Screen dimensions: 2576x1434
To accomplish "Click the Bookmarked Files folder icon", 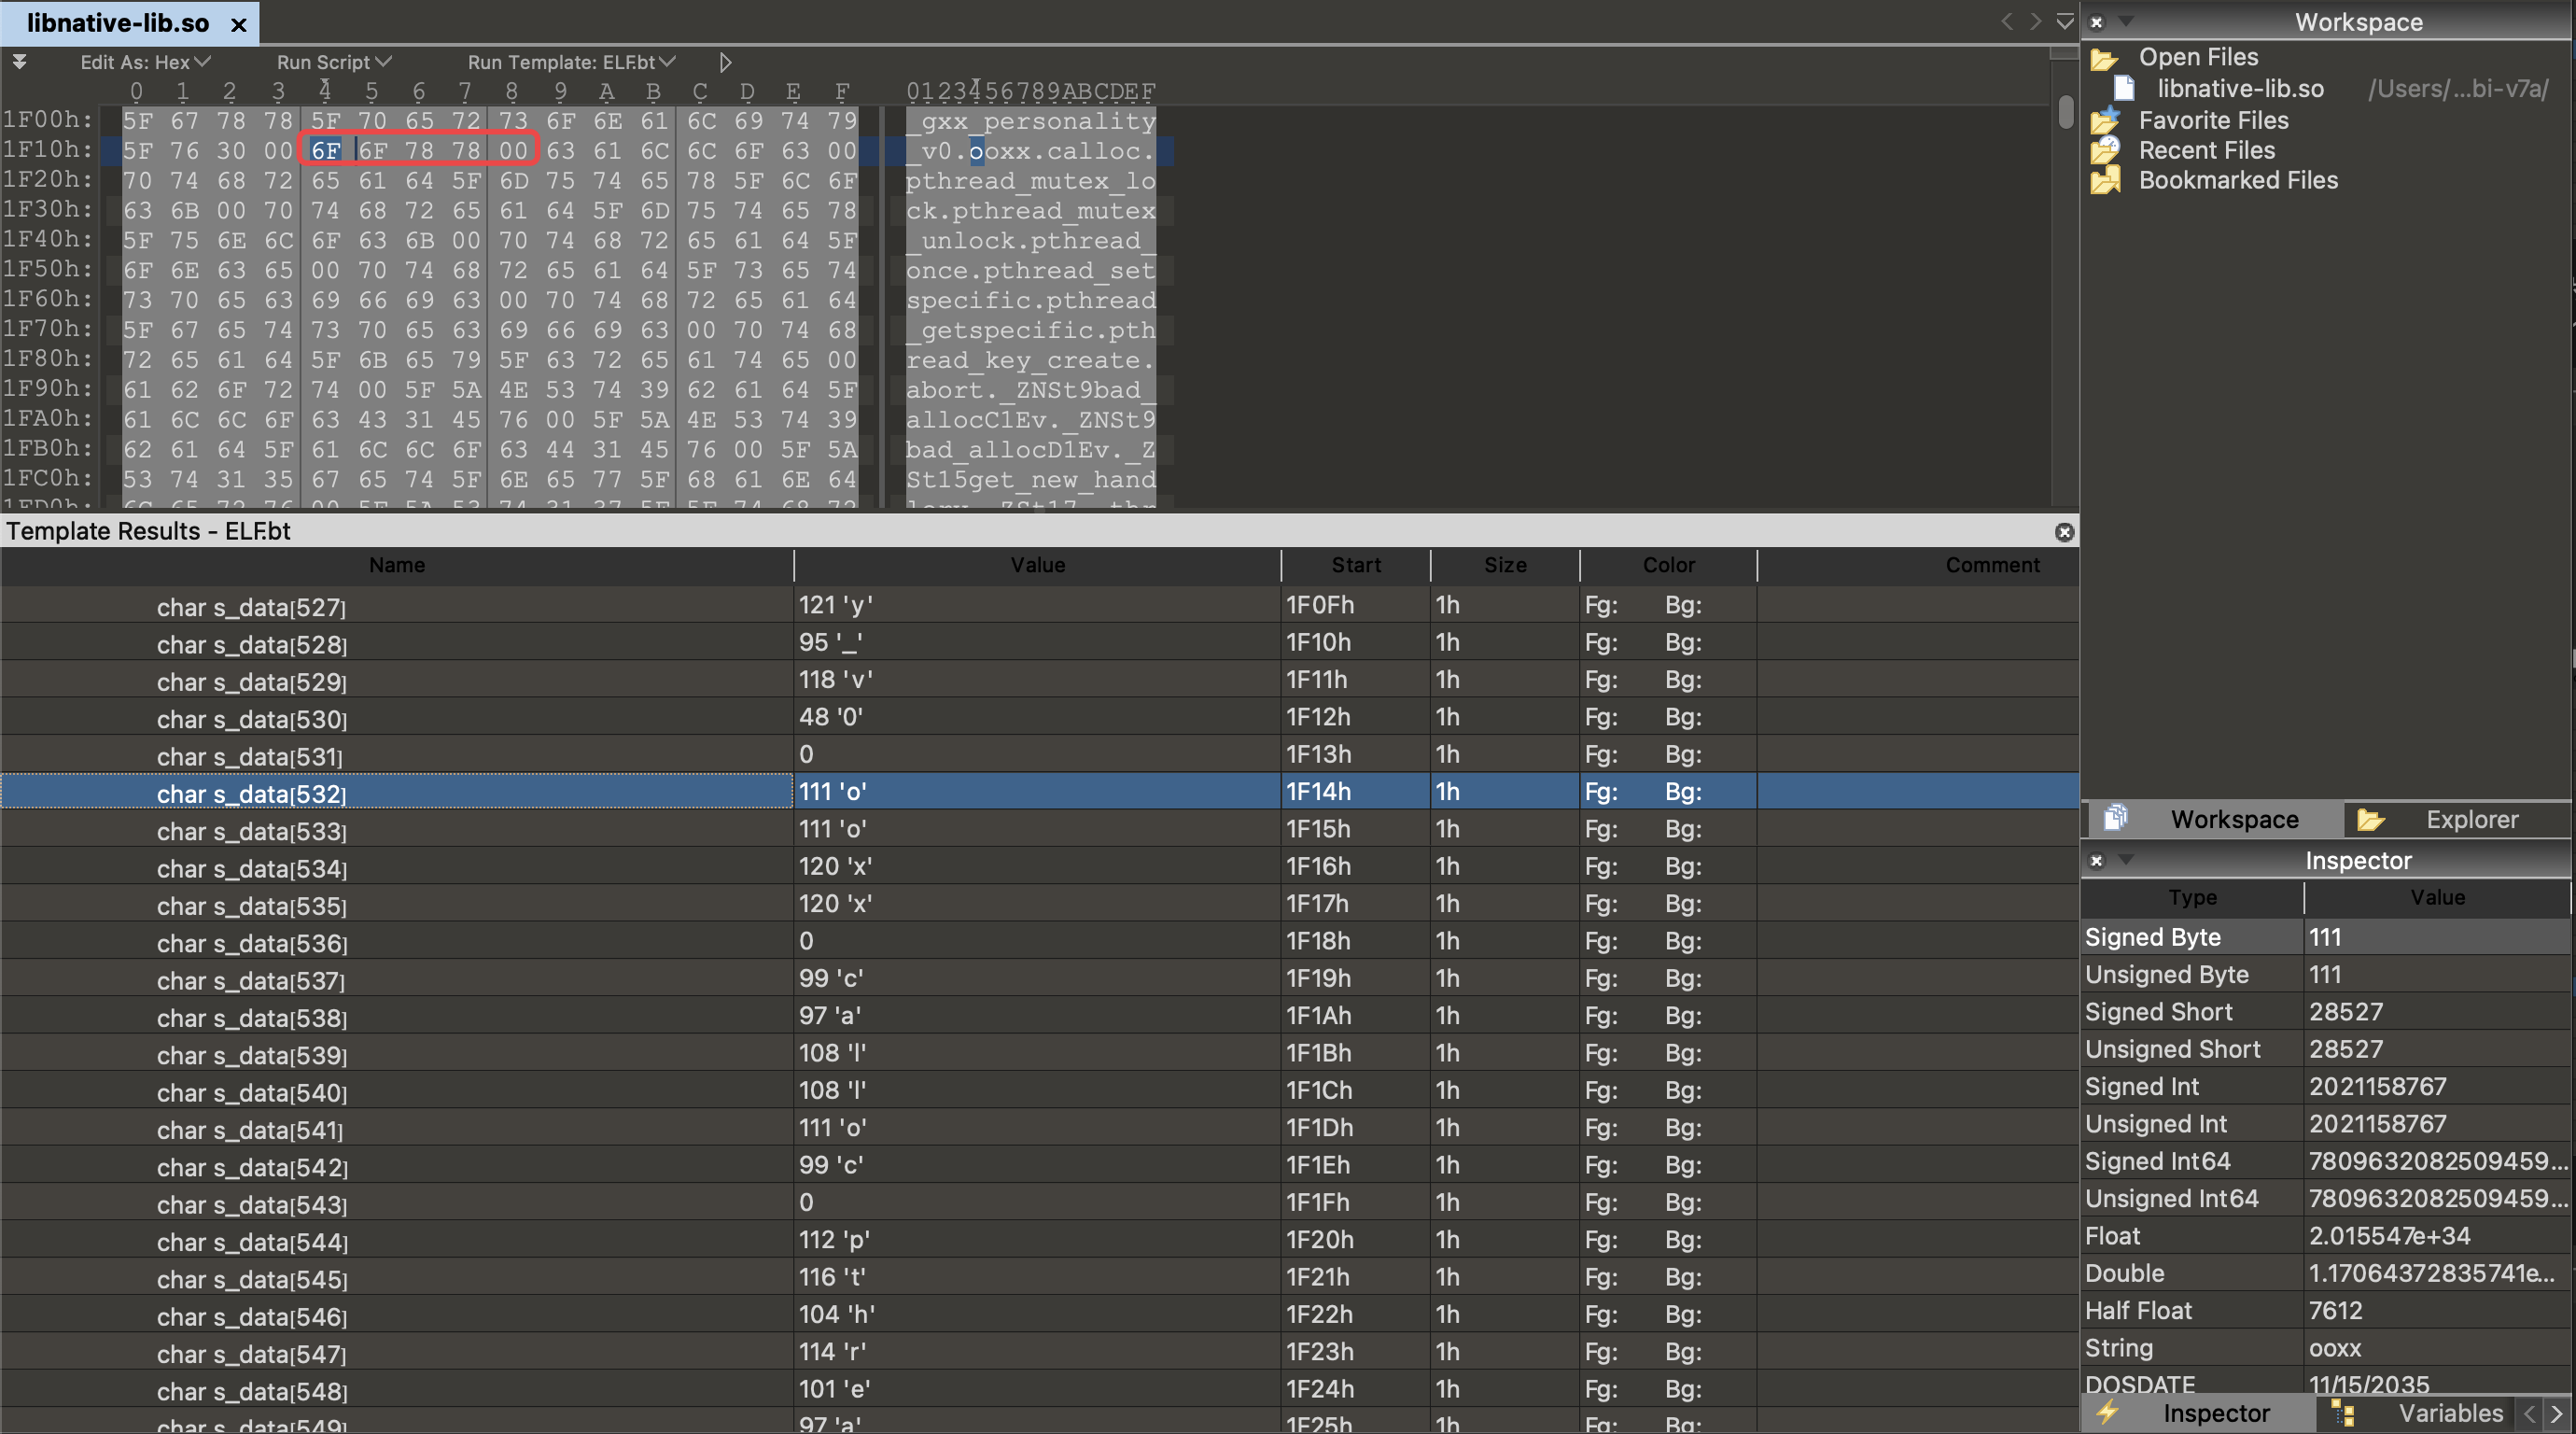I will (2105, 181).
